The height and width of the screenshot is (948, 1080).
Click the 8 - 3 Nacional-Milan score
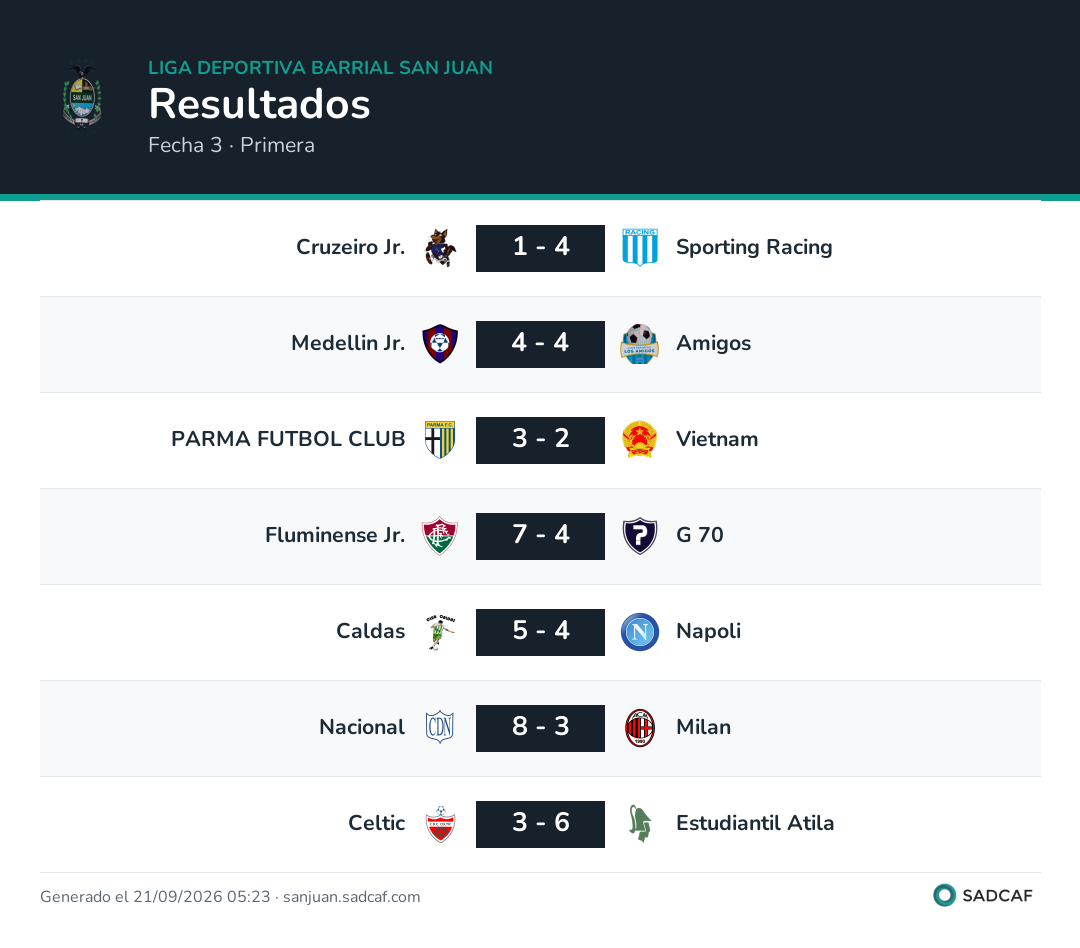coord(541,728)
